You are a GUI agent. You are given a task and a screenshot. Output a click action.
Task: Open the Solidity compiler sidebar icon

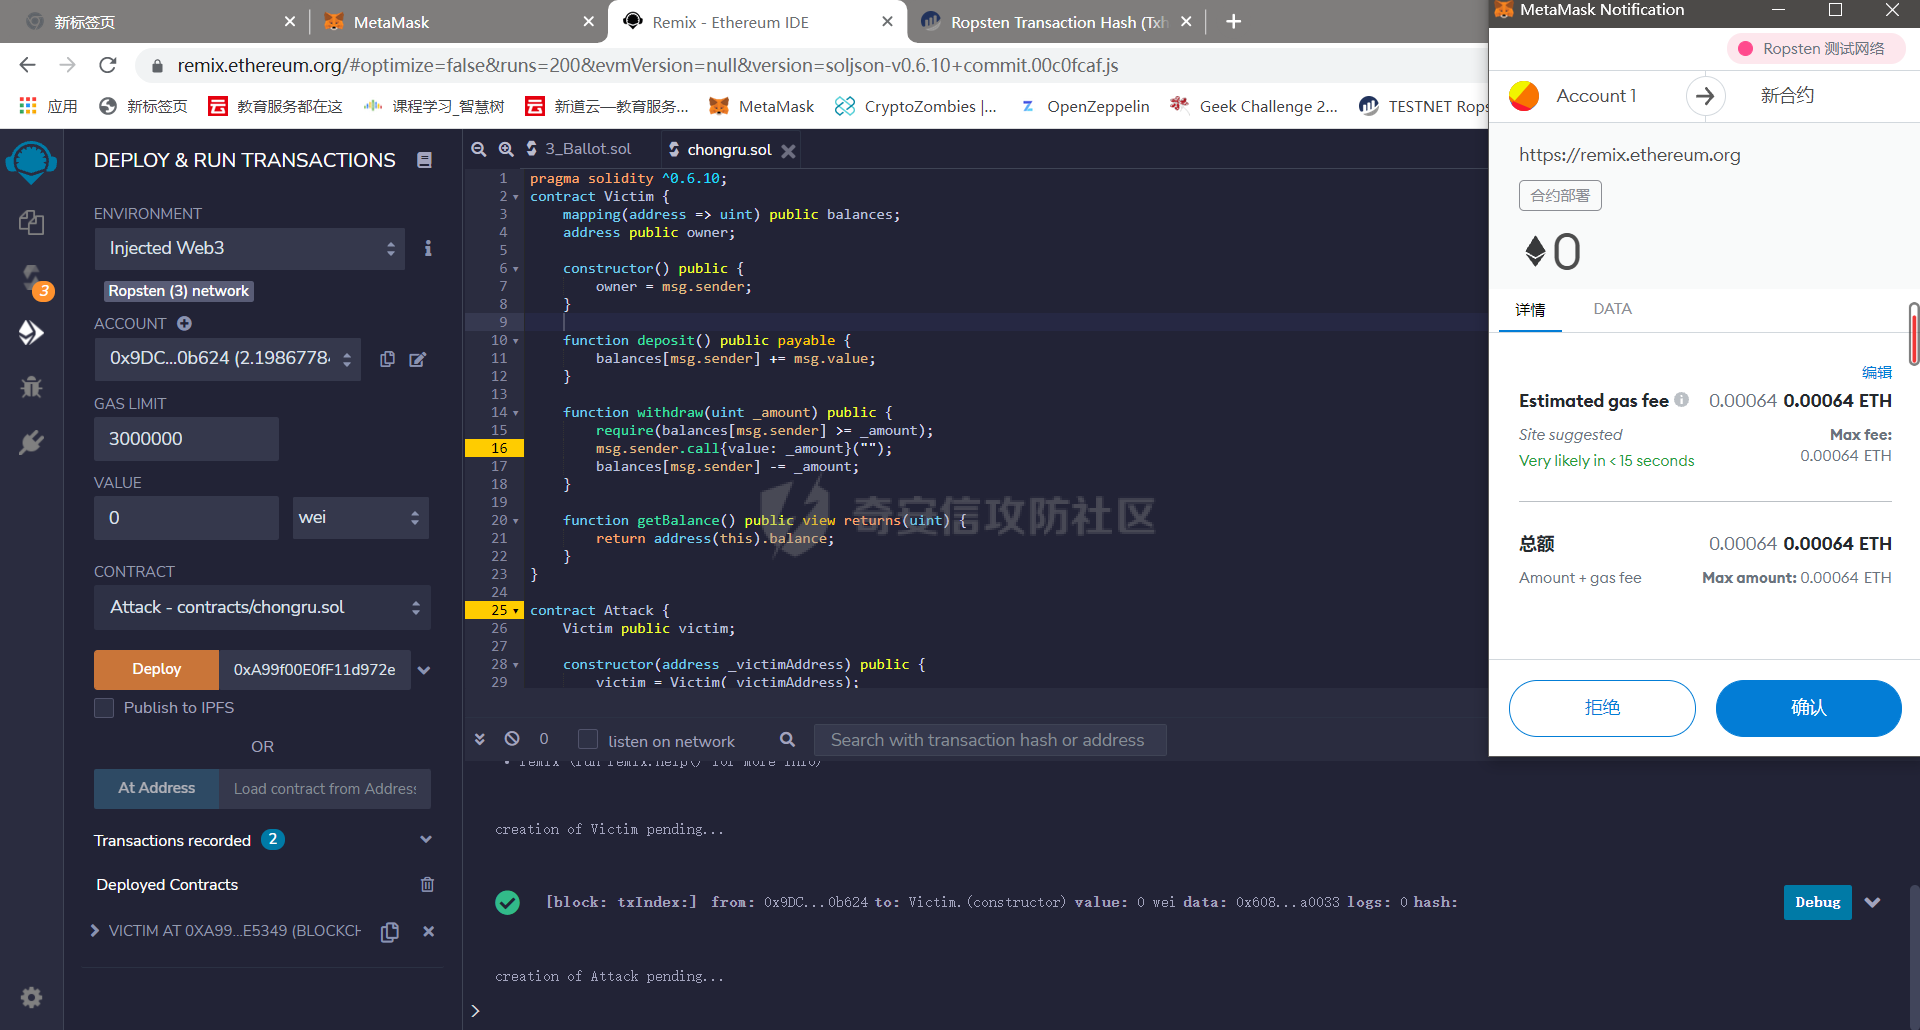point(32,278)
